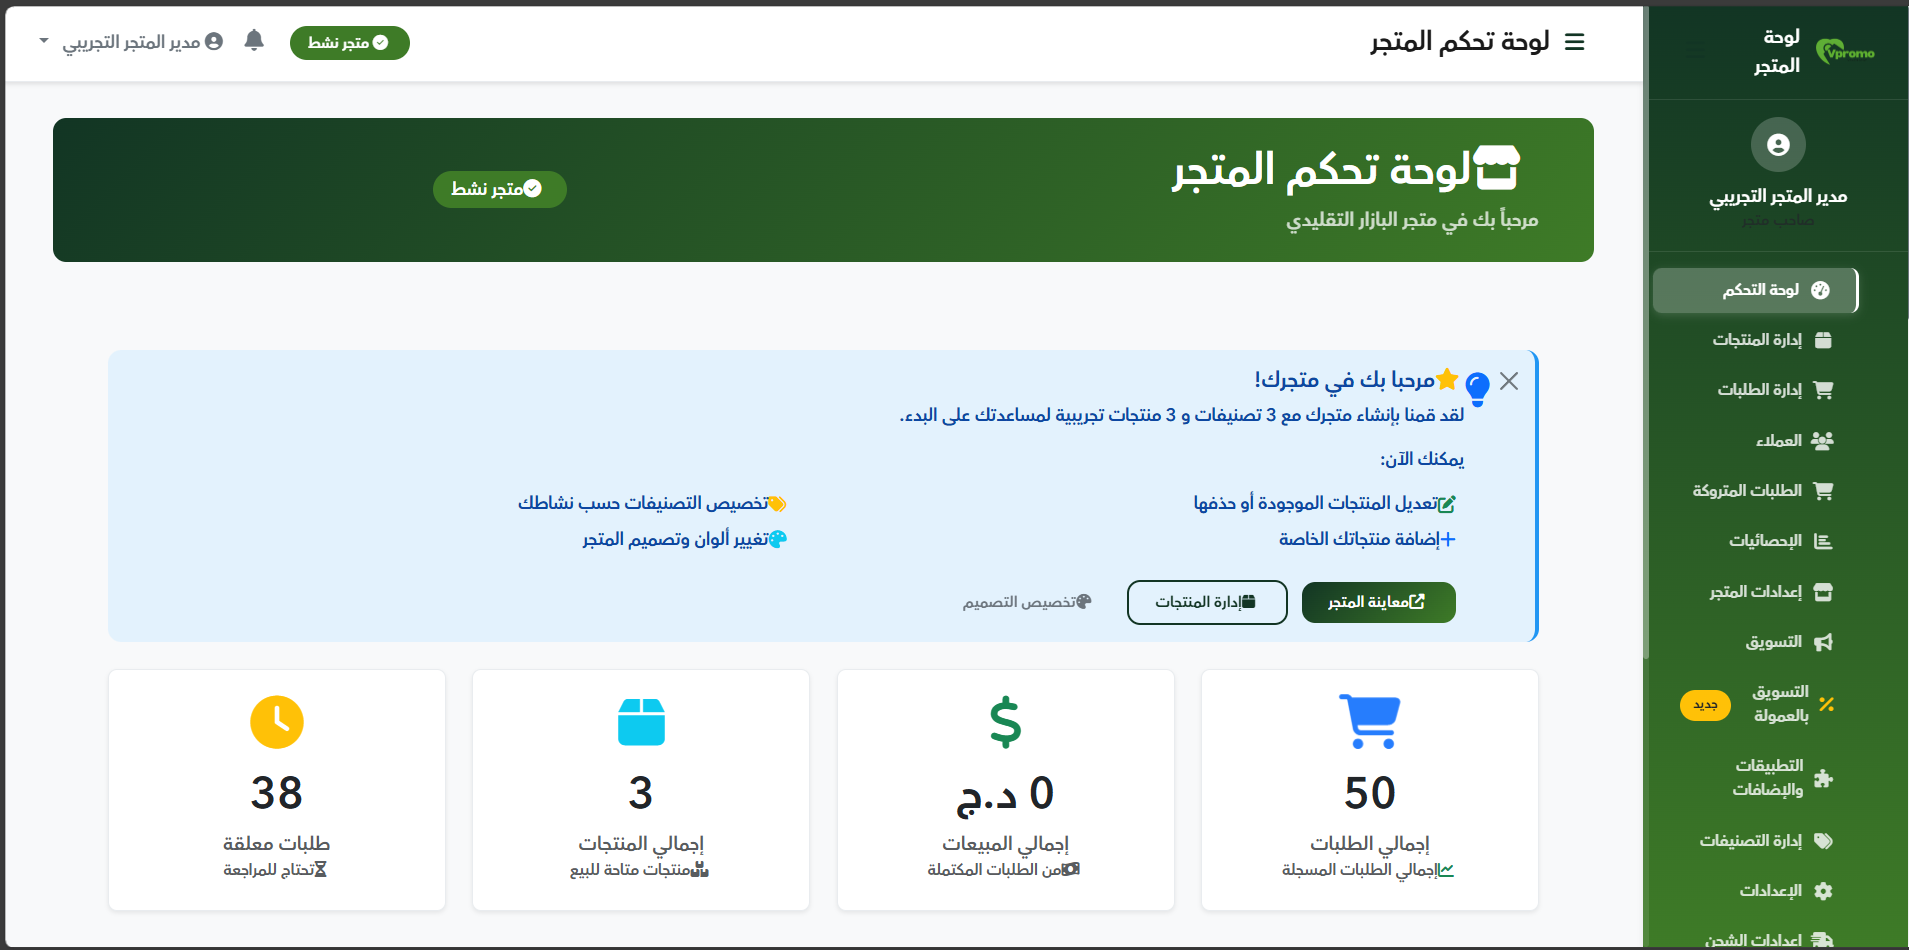Open الطلبات المتروكة abandoned carts icon
1909x950 pixels.
click(x=1824, y=490)
